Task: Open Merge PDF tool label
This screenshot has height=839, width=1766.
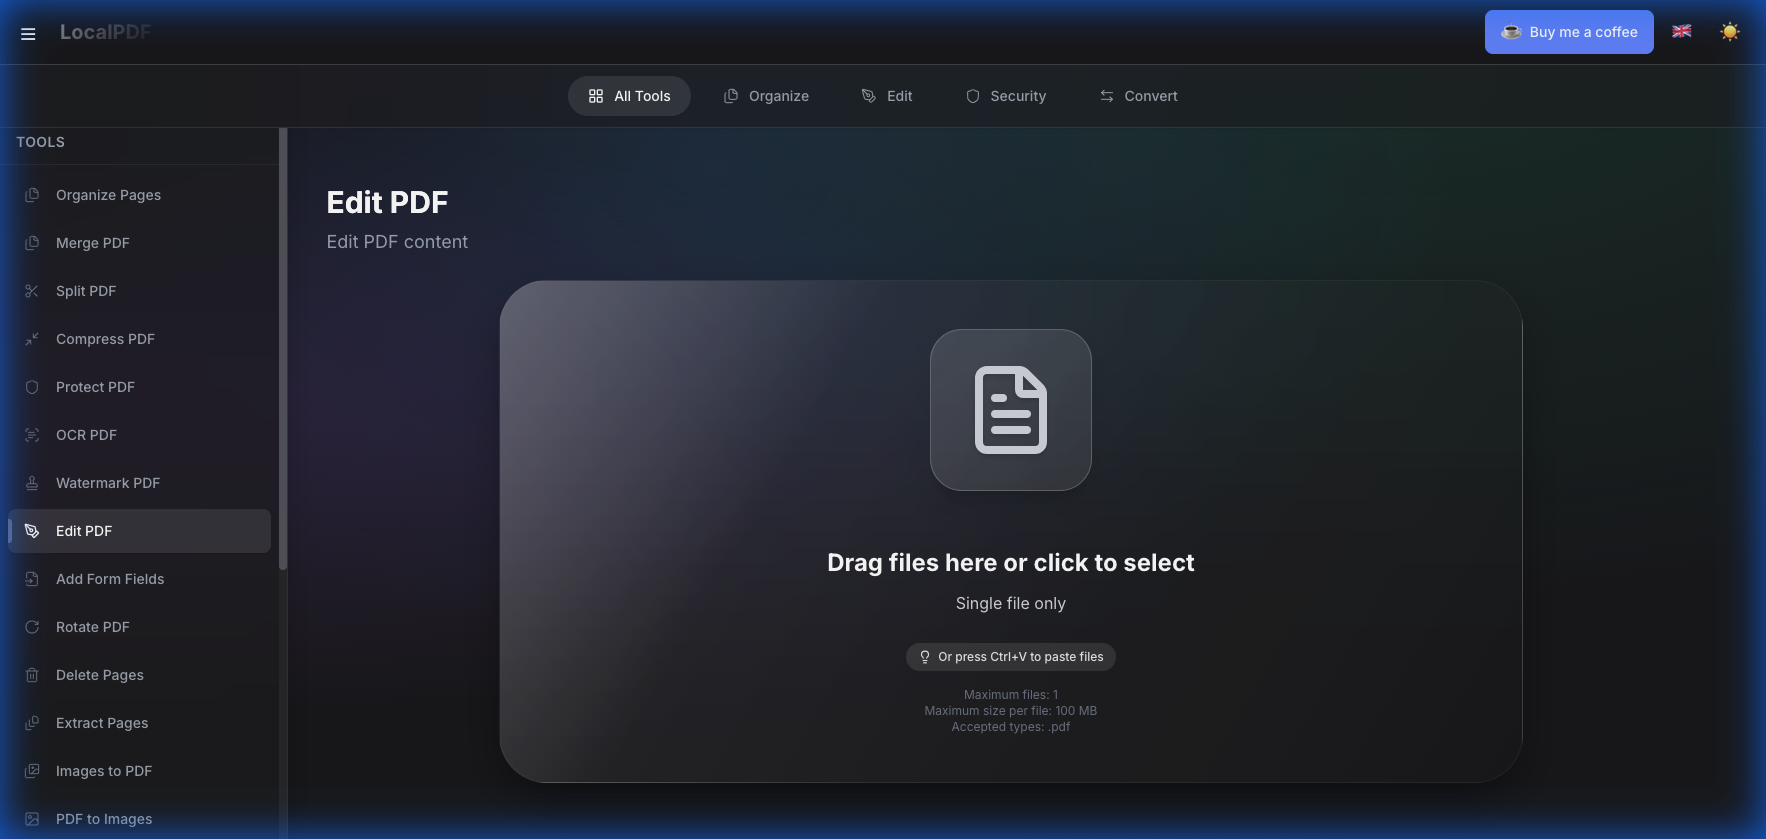Action: coord(93,243)
